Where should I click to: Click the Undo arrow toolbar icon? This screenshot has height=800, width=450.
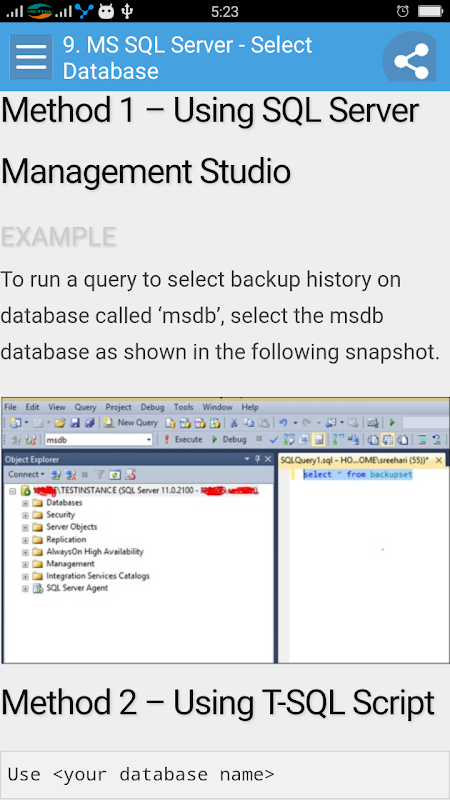click(x=284, y=422)
